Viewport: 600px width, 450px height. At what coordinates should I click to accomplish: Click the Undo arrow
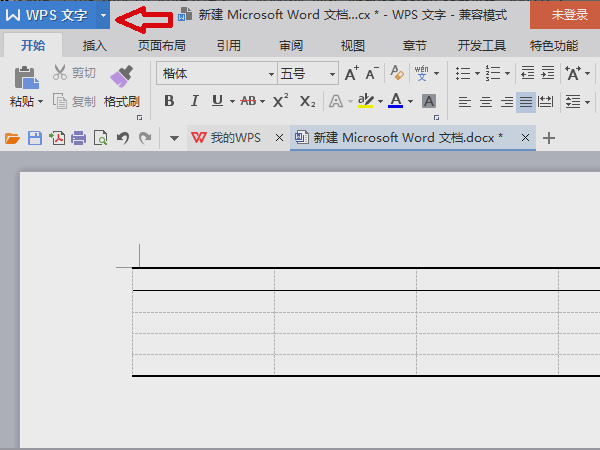tap(123, 138)
